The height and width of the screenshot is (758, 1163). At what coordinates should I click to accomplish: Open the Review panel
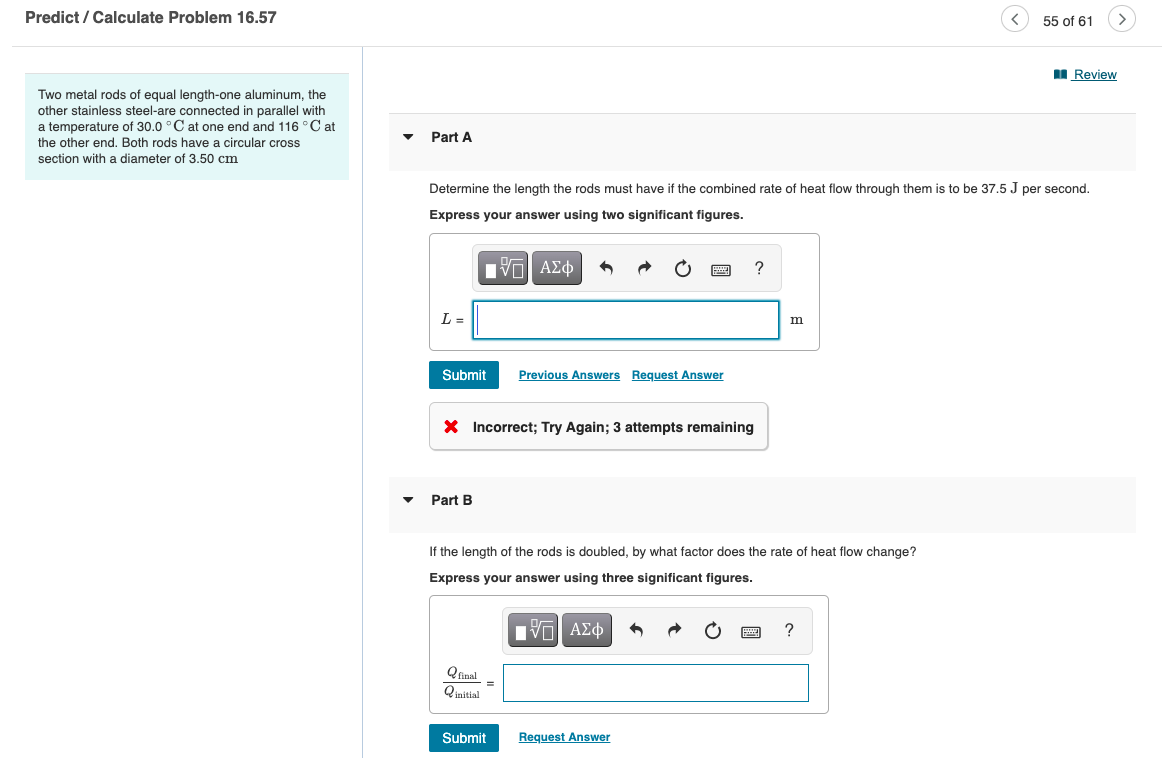[1092, 74]
